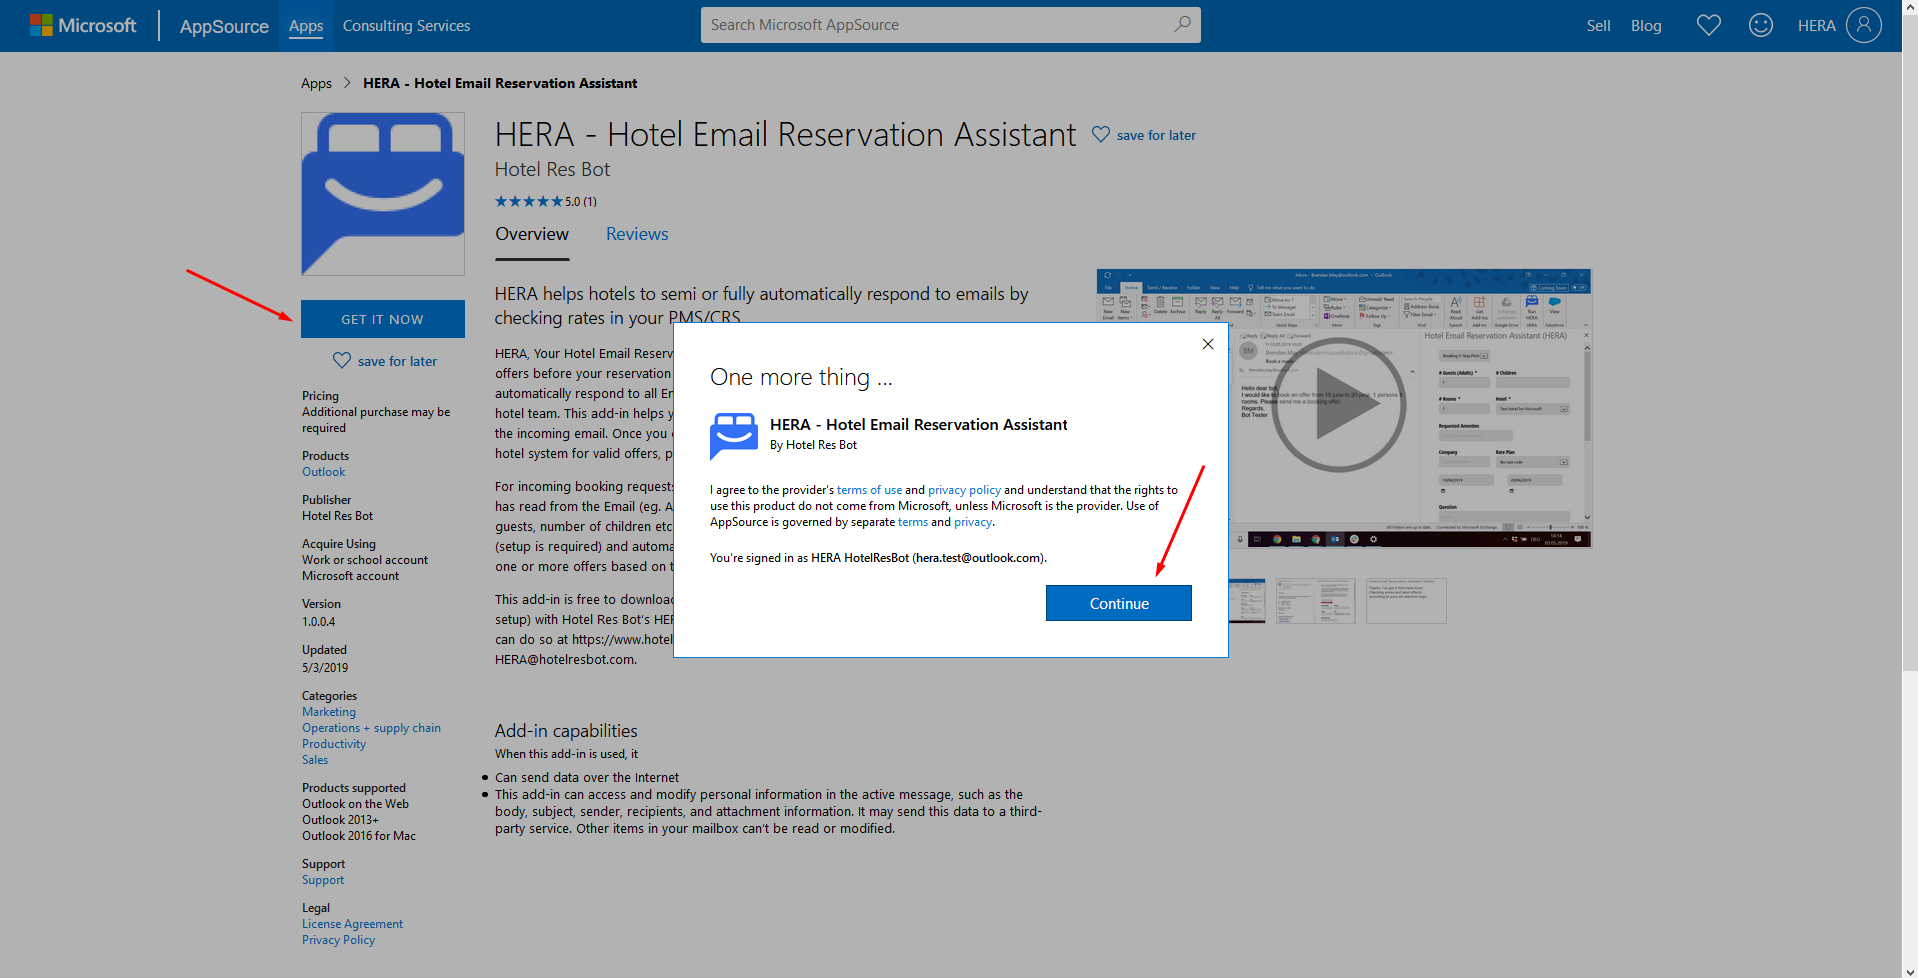The image size is (1918, 978).
Task: Select the first screenshot thumbnail below the video
Action: pos(1247,600)
